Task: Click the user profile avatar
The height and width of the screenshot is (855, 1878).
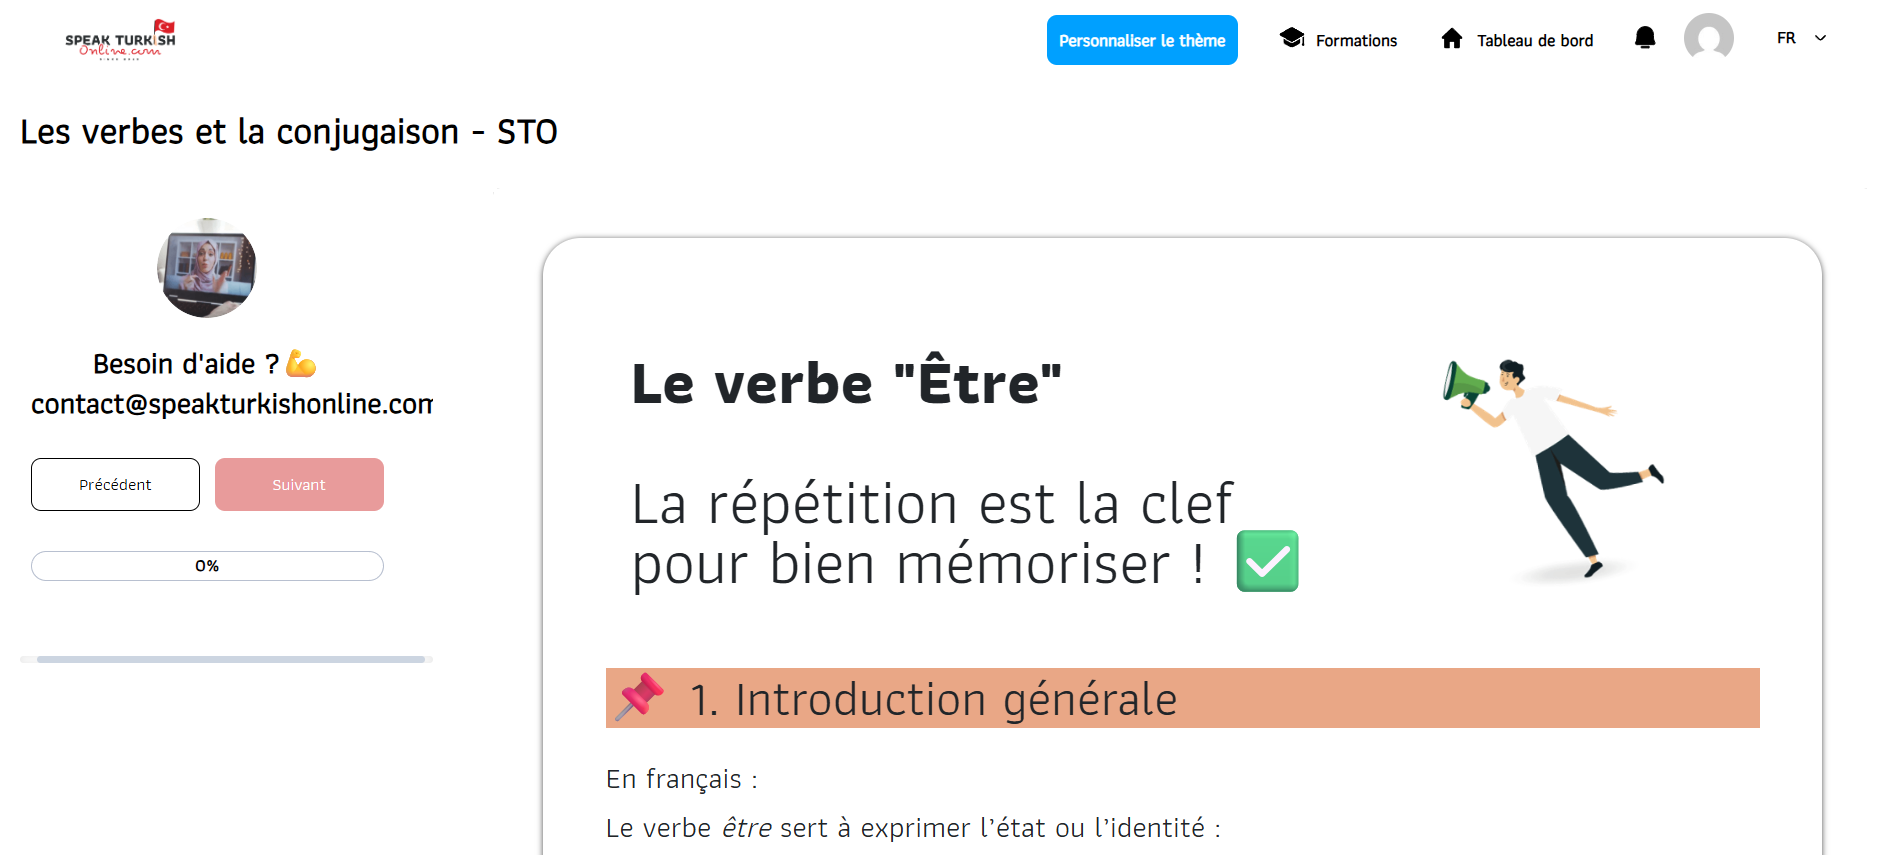Action: pos(1708,39)
